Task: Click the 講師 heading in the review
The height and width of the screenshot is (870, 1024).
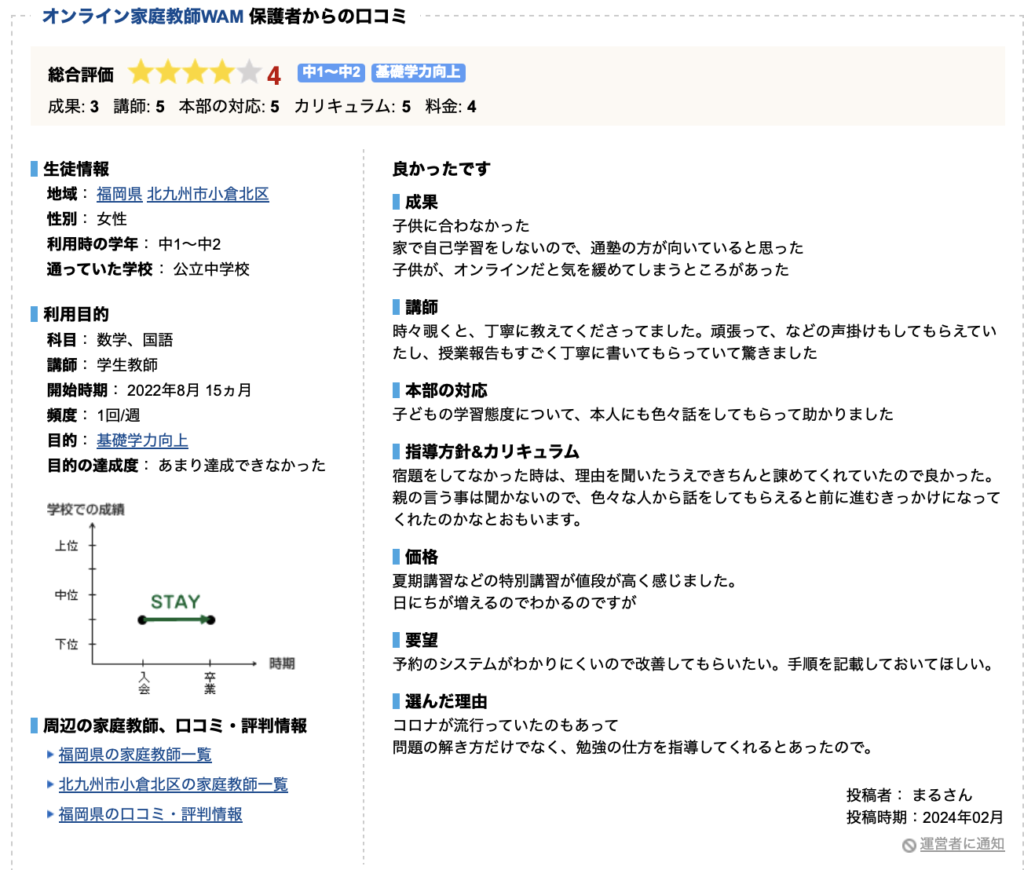Action: click(x=421, y=307)
